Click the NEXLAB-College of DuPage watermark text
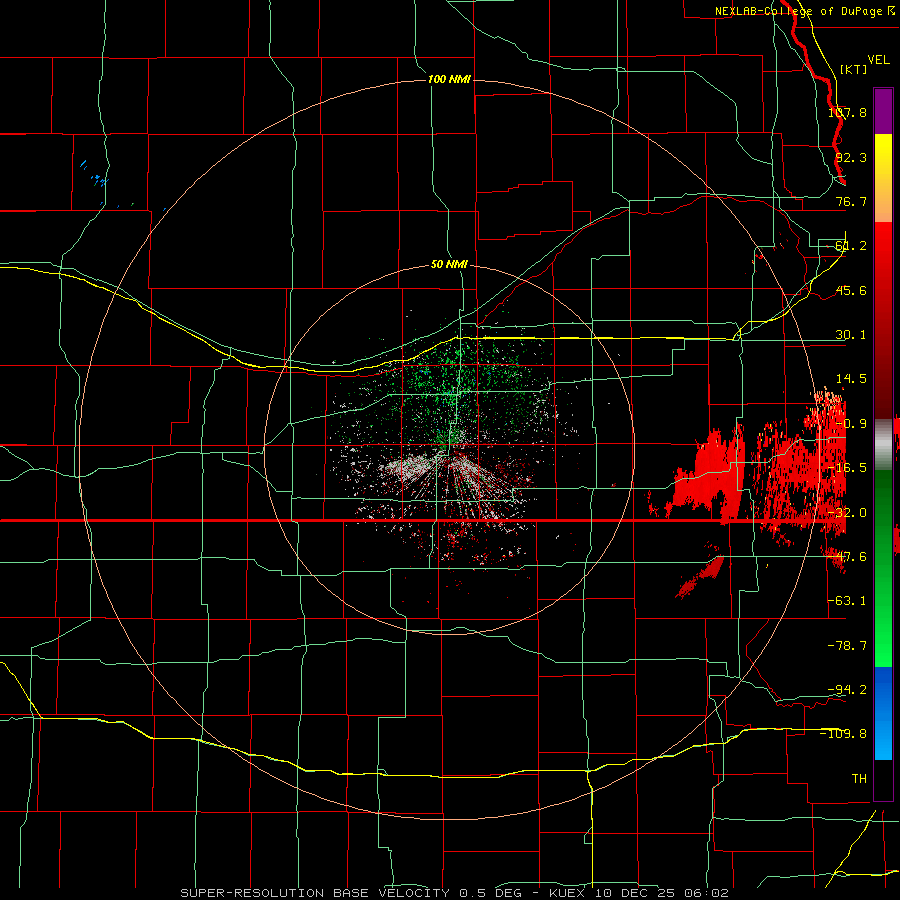The width and height of the screenshot is (900, 900). pyautogui.click(x=805, y=11)
